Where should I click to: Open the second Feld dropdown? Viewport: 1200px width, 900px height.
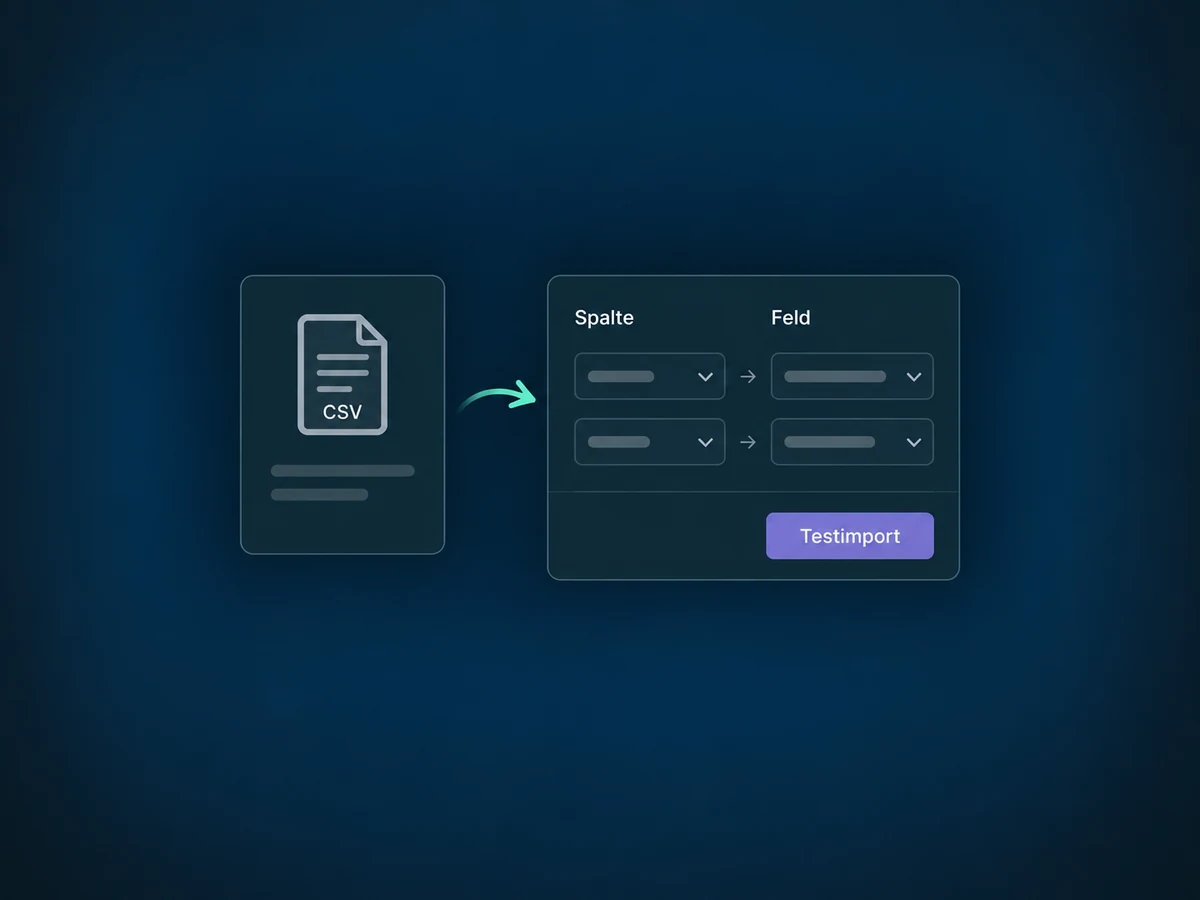[852, 442]
